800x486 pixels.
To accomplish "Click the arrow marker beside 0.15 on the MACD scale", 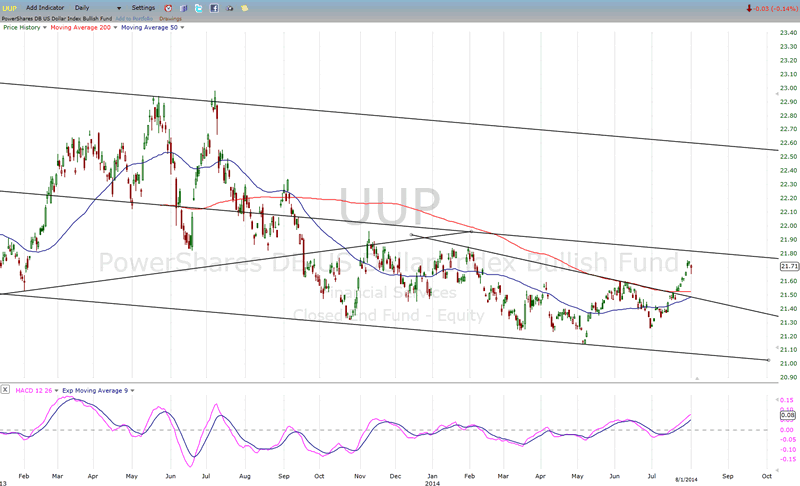I will click(777, 400).
